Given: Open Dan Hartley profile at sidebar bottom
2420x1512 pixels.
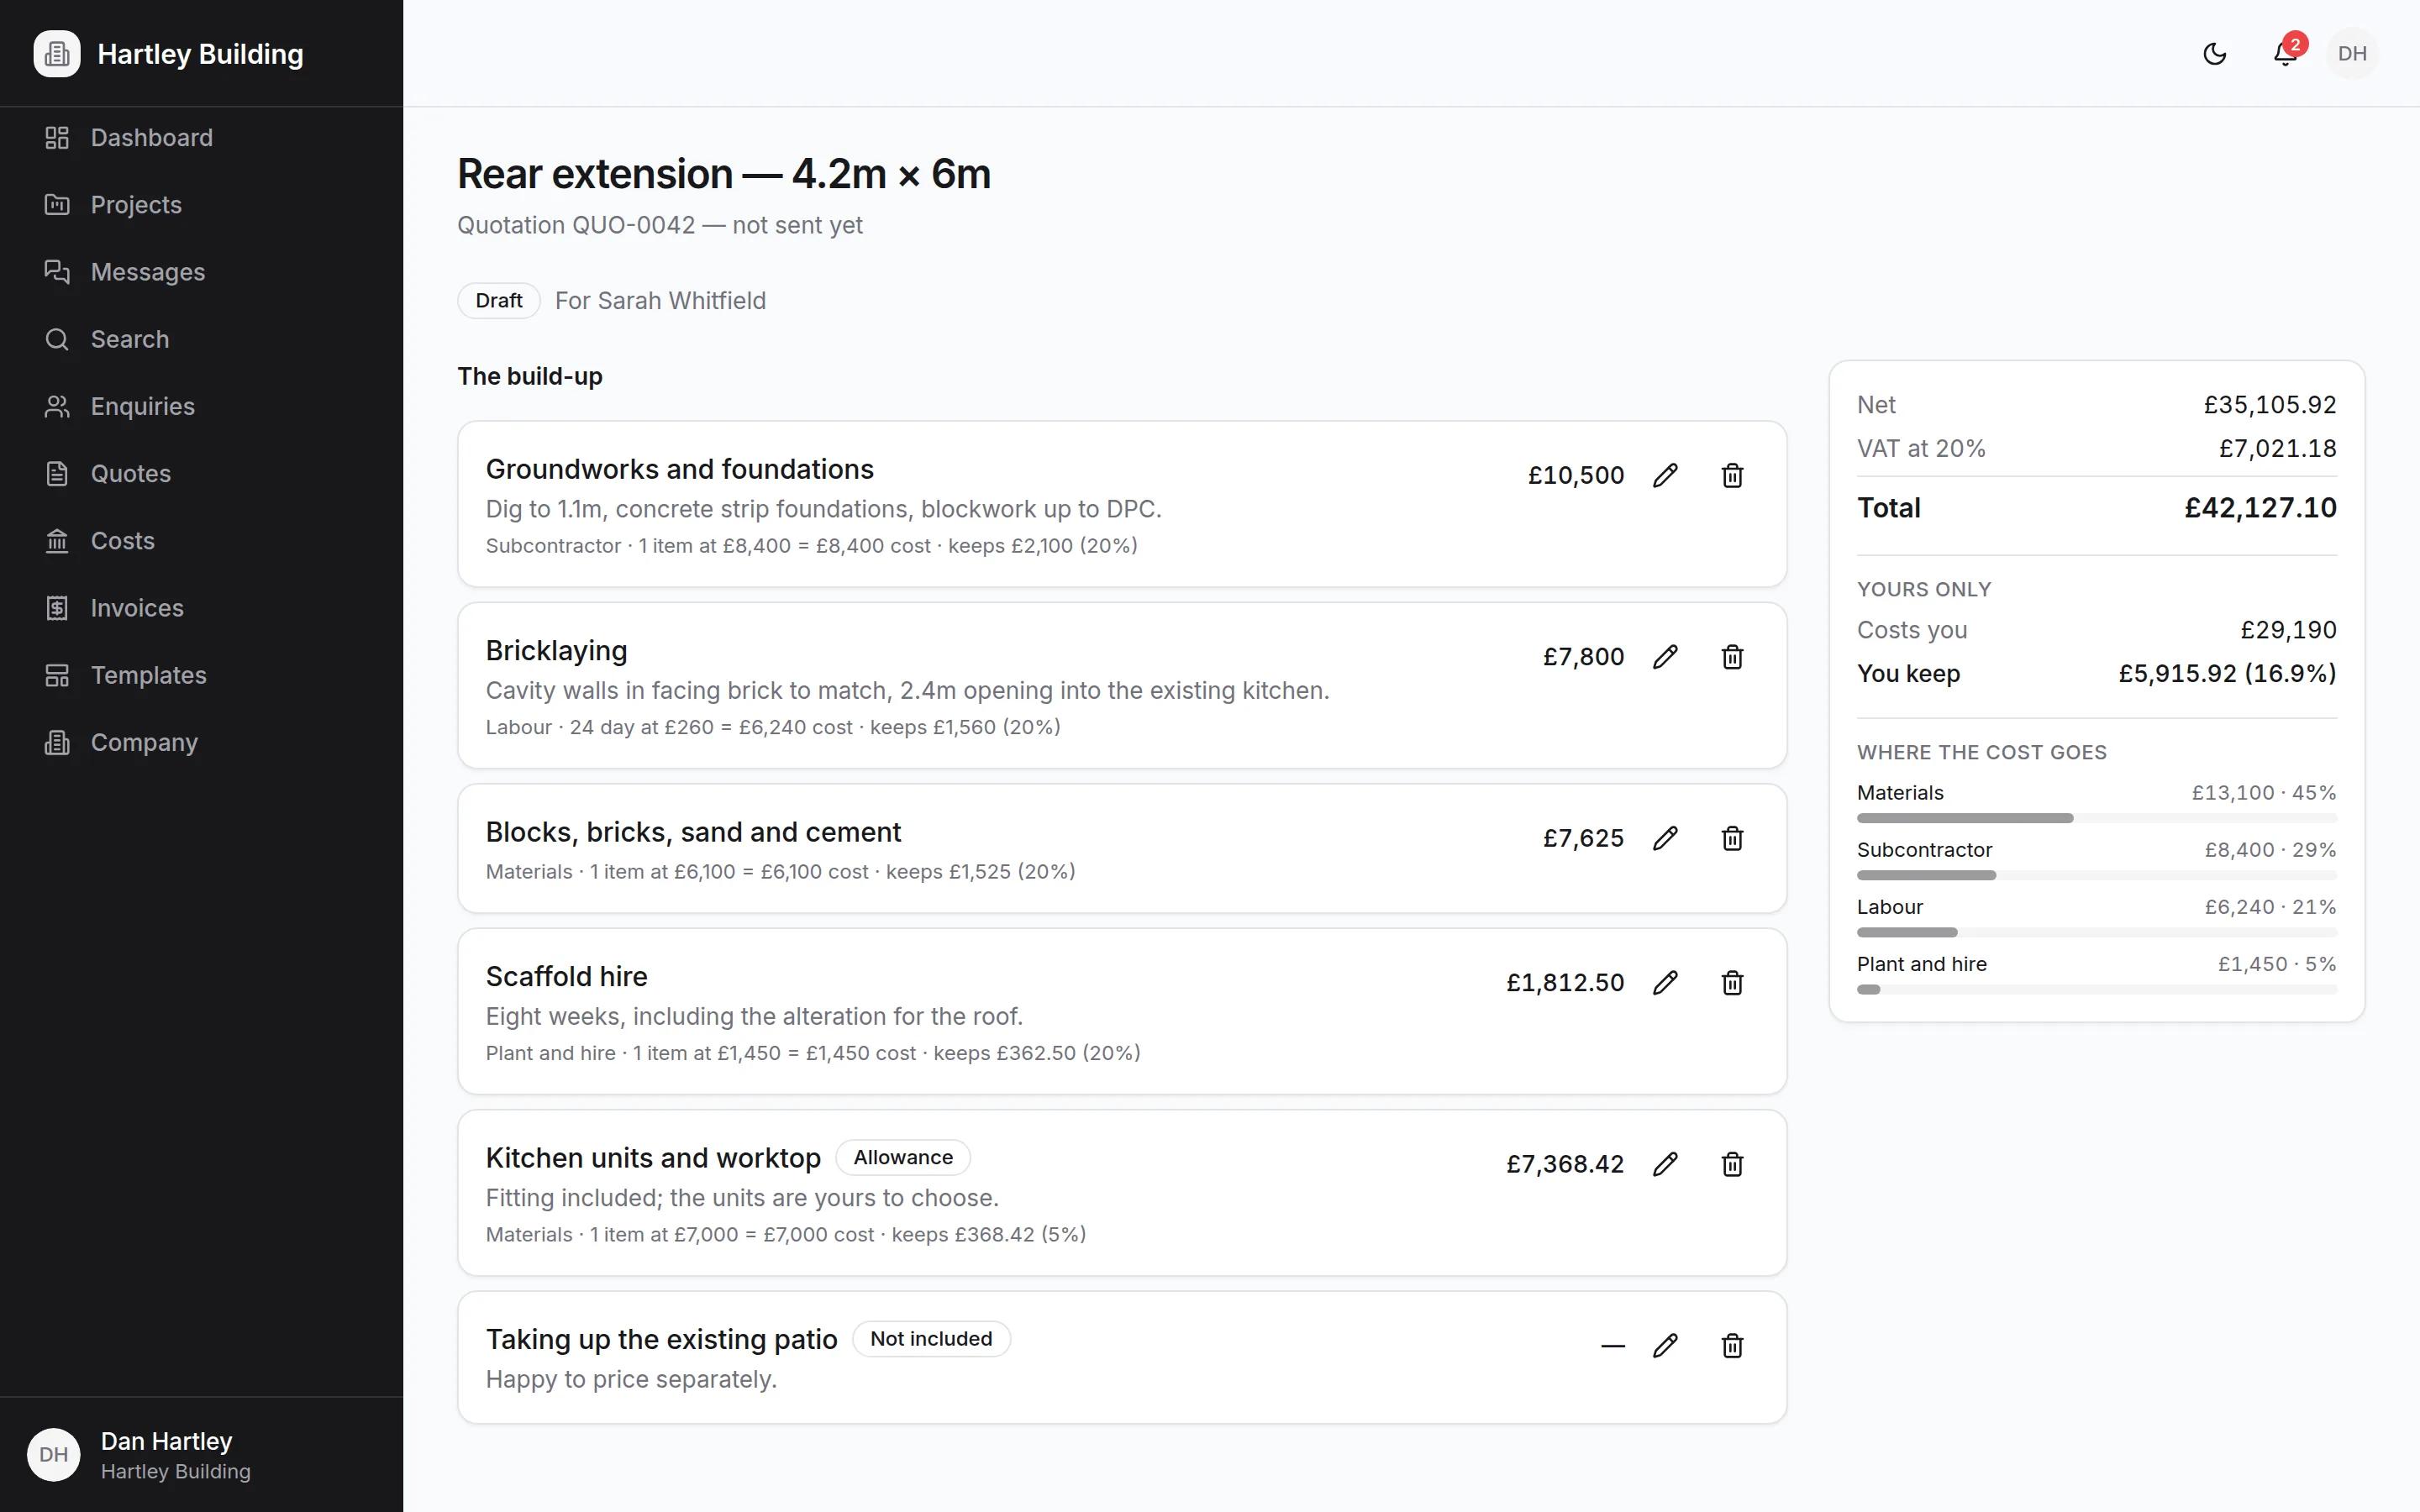Looking at the screenshot, I should [x=201, y=1455].
